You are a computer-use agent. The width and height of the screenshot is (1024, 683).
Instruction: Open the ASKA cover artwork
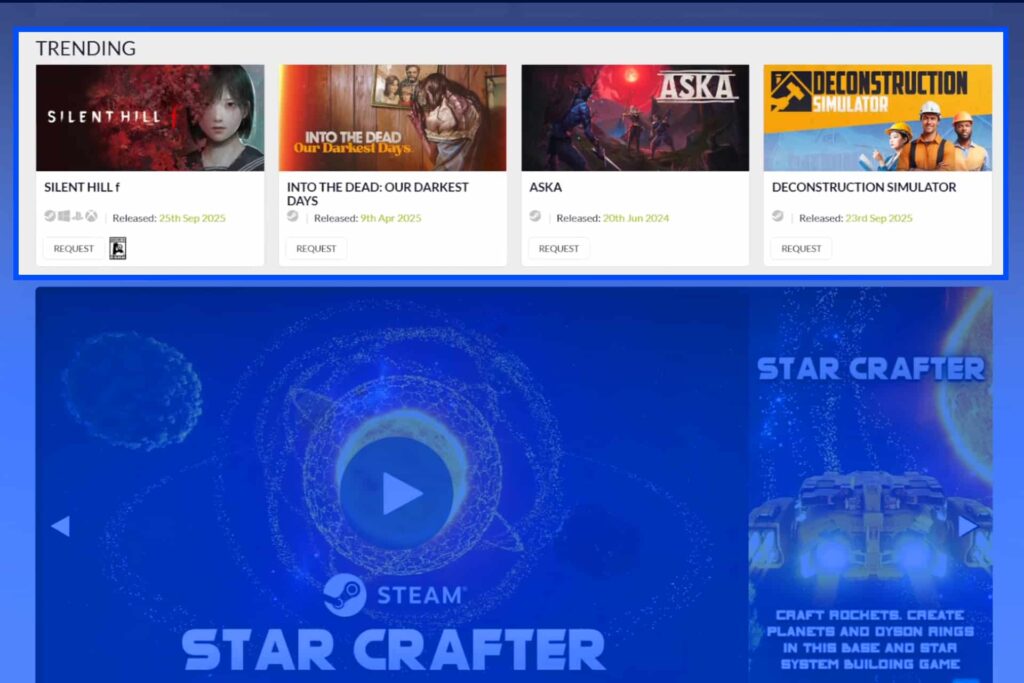pyautogui.click(x=635, y=118)
